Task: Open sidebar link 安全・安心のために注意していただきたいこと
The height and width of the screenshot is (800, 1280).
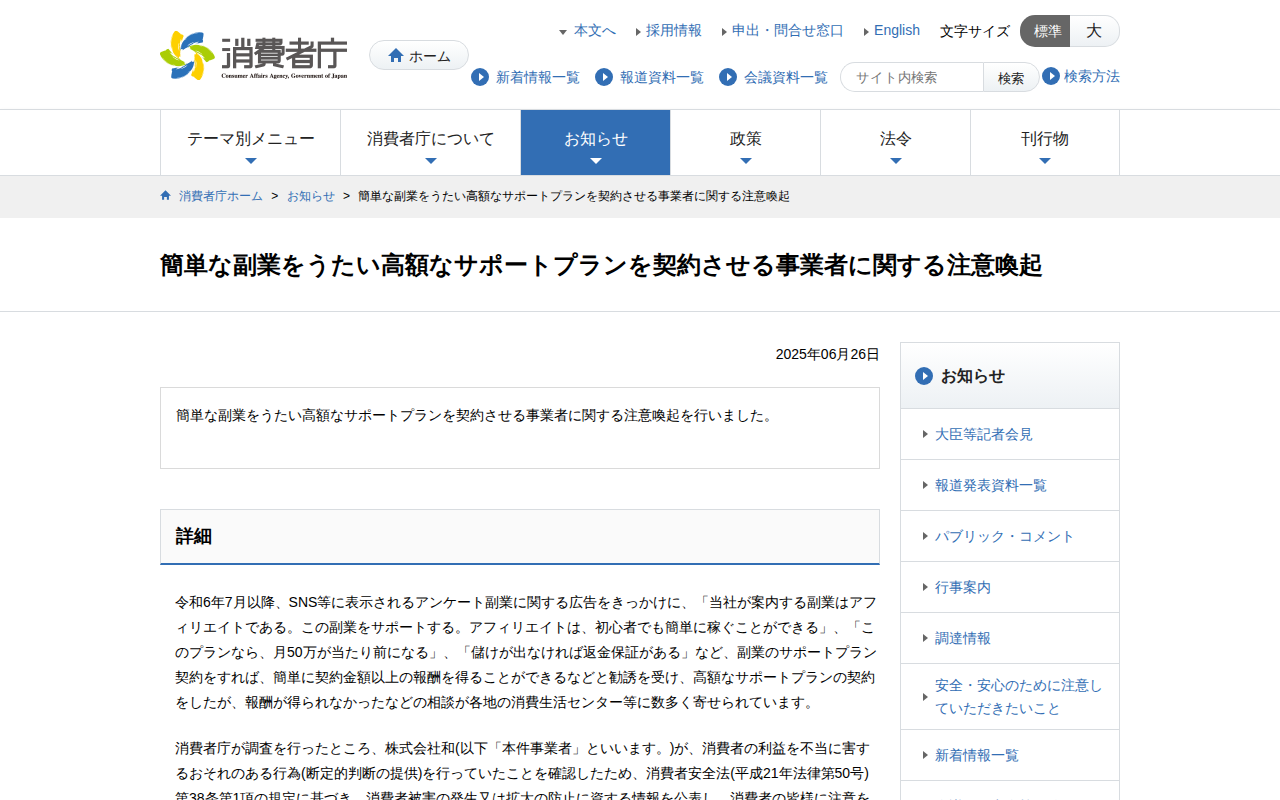Action: (x=1019, y=697)
